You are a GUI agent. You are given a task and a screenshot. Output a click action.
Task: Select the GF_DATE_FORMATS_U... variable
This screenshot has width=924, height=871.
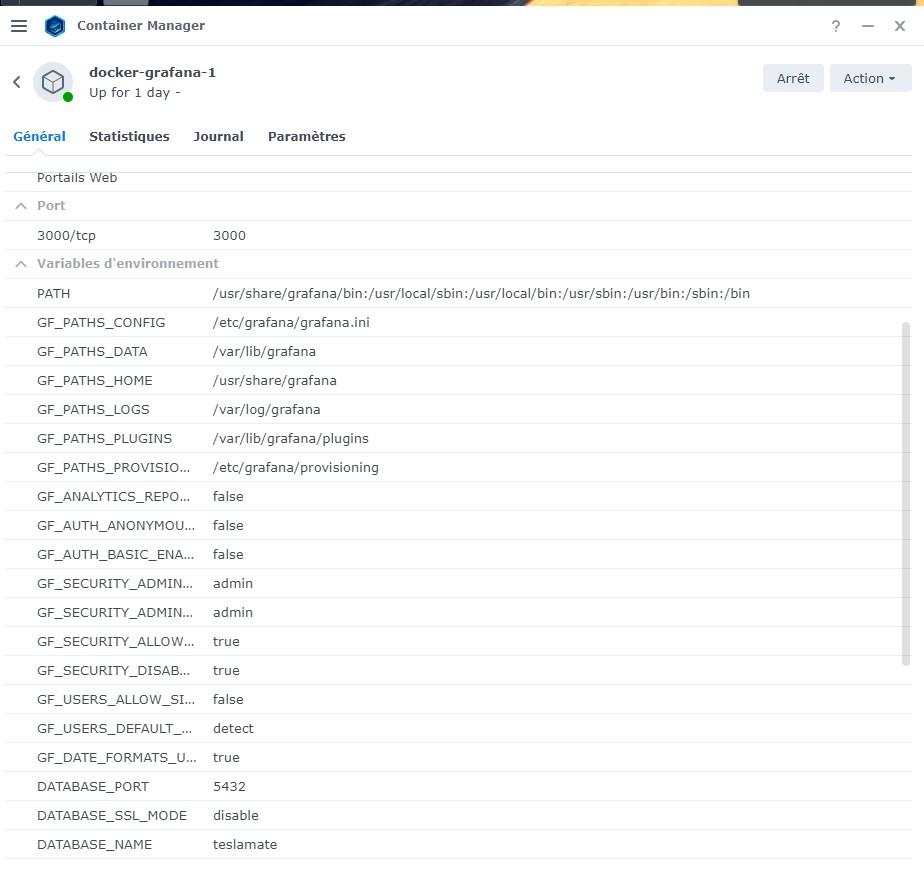pyautogui.click(x=117, y=757)
